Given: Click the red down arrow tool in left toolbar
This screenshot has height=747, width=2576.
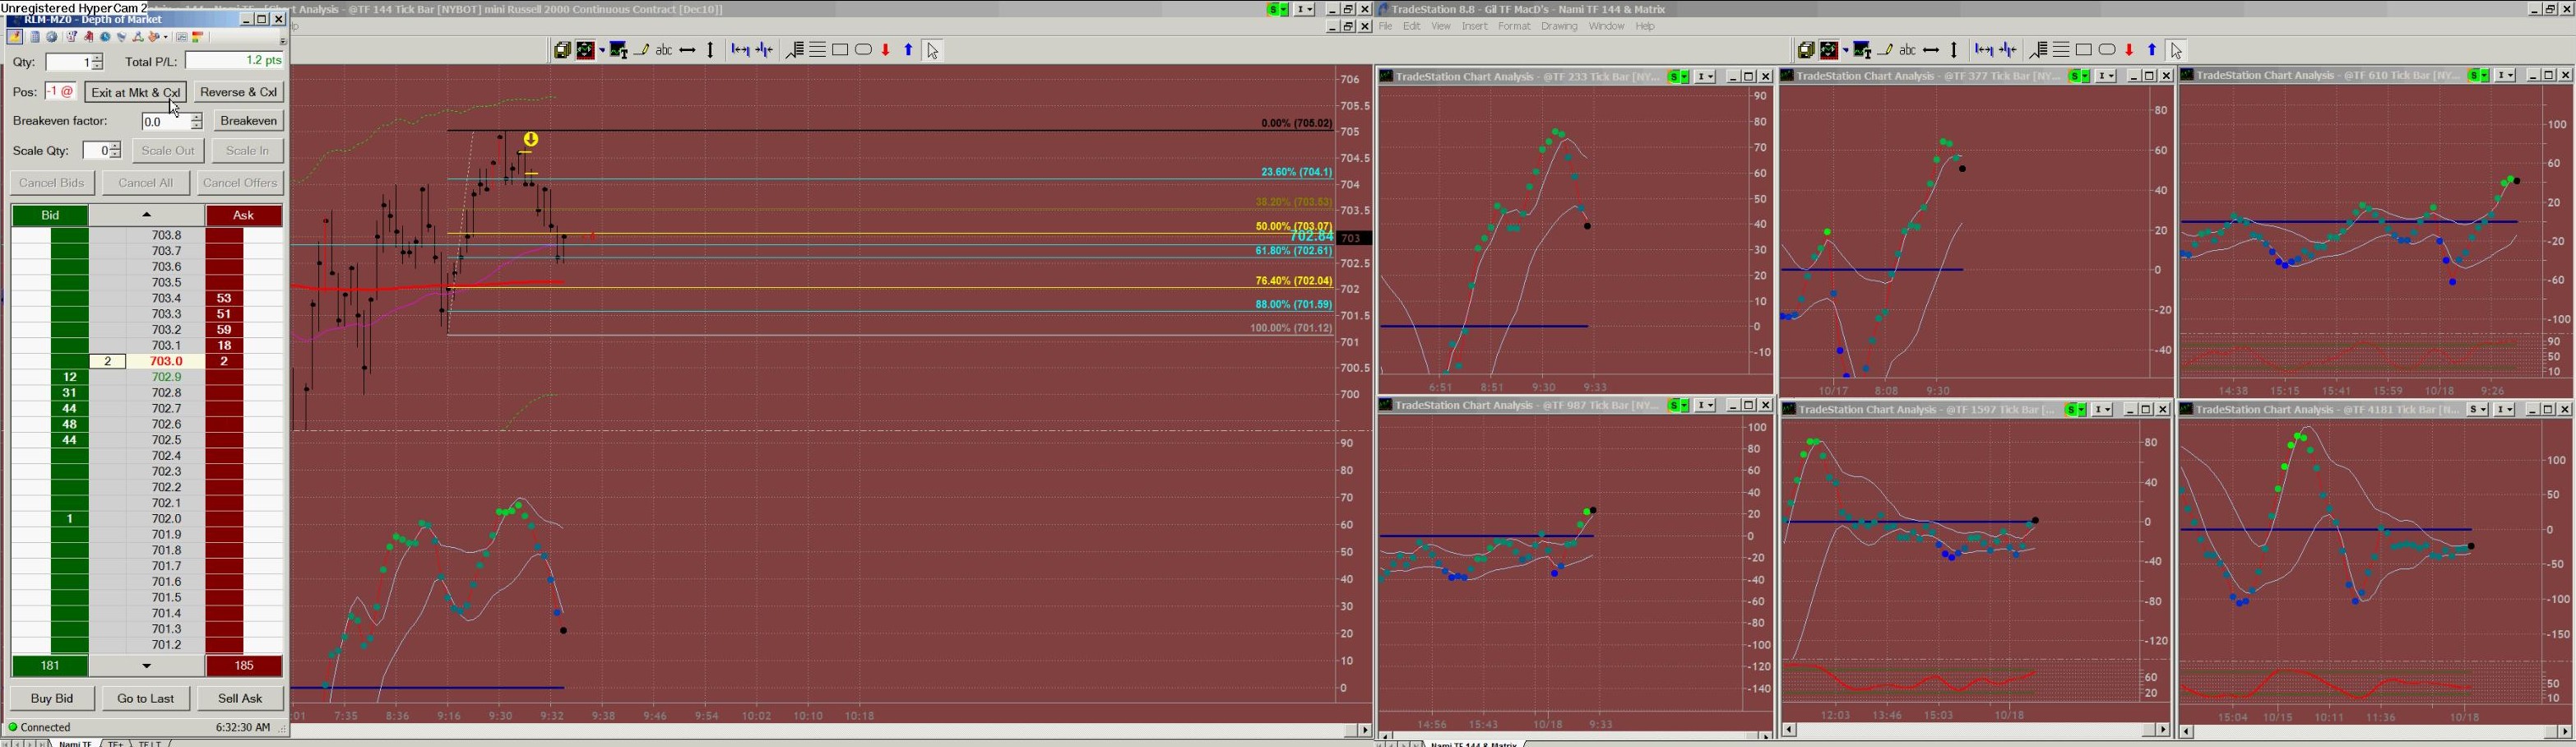Looking at the screenshot, I should click(x=886, y=50).
